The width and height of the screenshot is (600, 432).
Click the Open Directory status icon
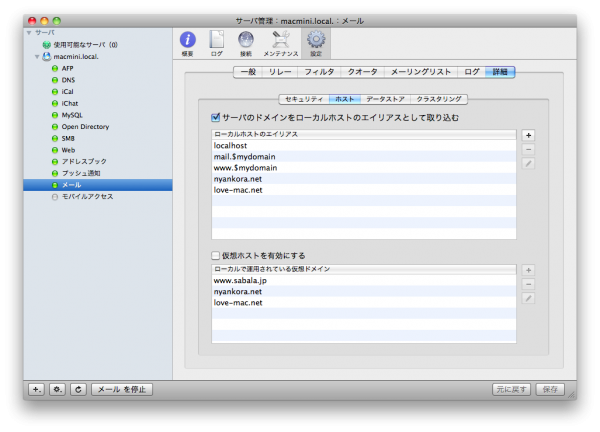click(x=55, y=127)
